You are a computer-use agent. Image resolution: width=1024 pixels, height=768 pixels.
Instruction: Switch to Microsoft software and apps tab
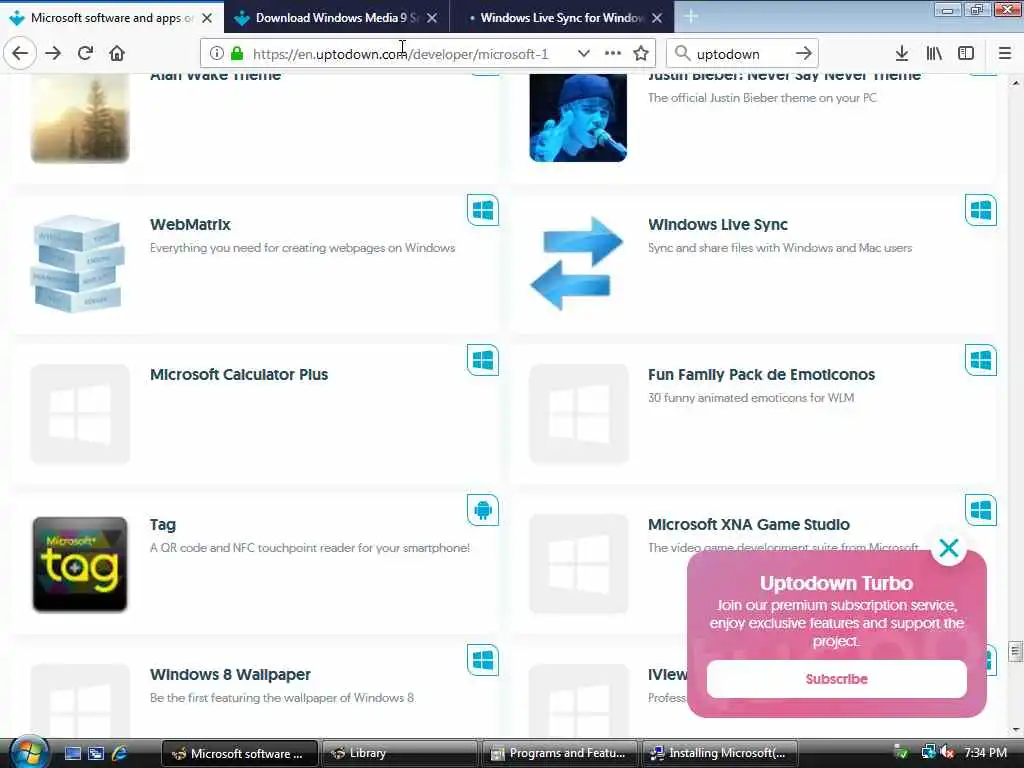point(111,18)
